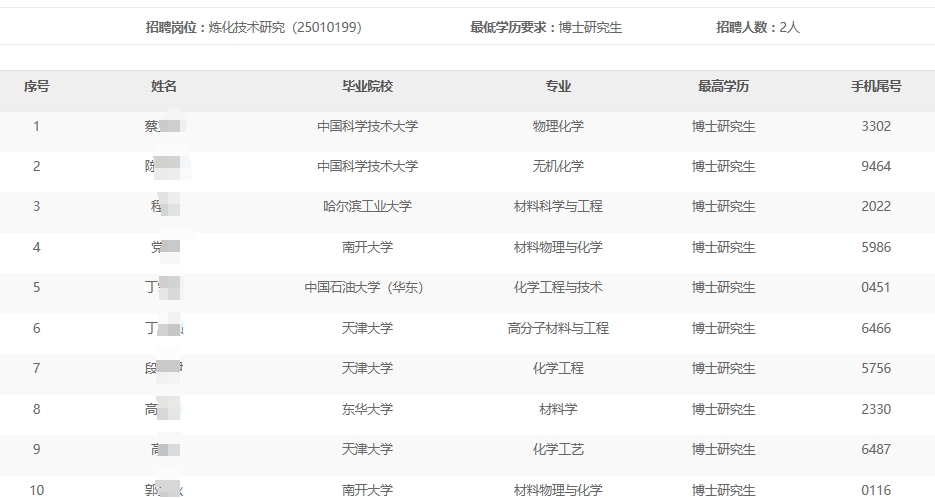Screen dimensions: 935x498
Task: Click phone tail number 9464
Action: pyautogui.click(x=876, y=167)
